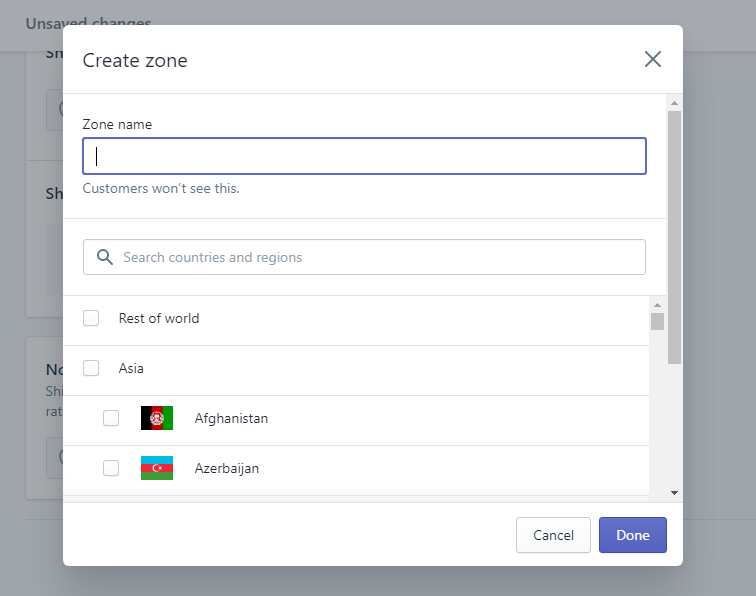Image resolution: width=756 pixels, height=596 pixels.
Task: Click the dialog's outer scrollbar thumb
Action: pos(674,235)
